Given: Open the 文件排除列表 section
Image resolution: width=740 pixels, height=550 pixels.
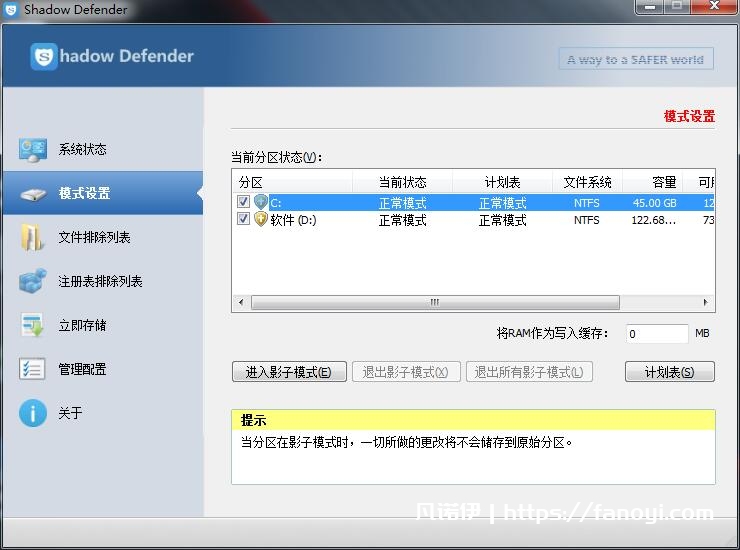Looking at the screenshot, I should 103,237.
